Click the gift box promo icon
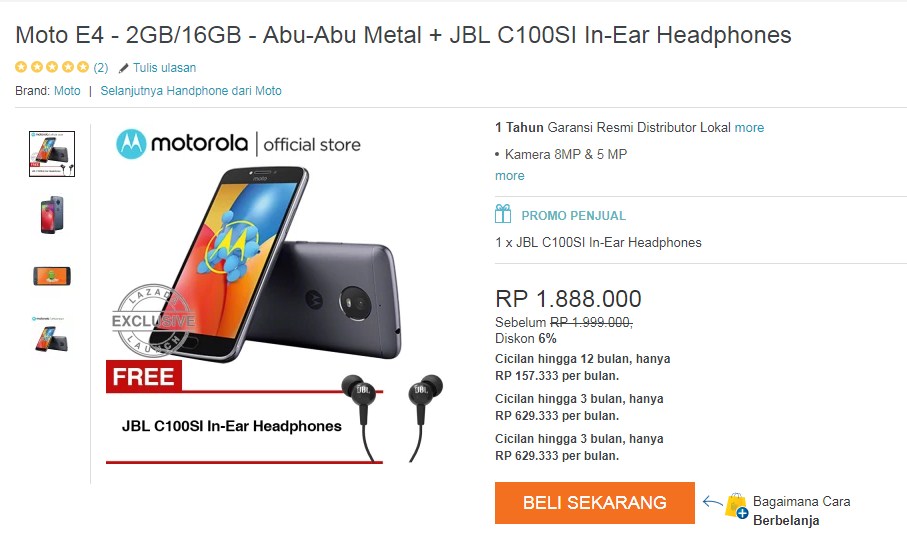Image resolution: width=907 pixels, height=542 pixels. click(503, 214)
